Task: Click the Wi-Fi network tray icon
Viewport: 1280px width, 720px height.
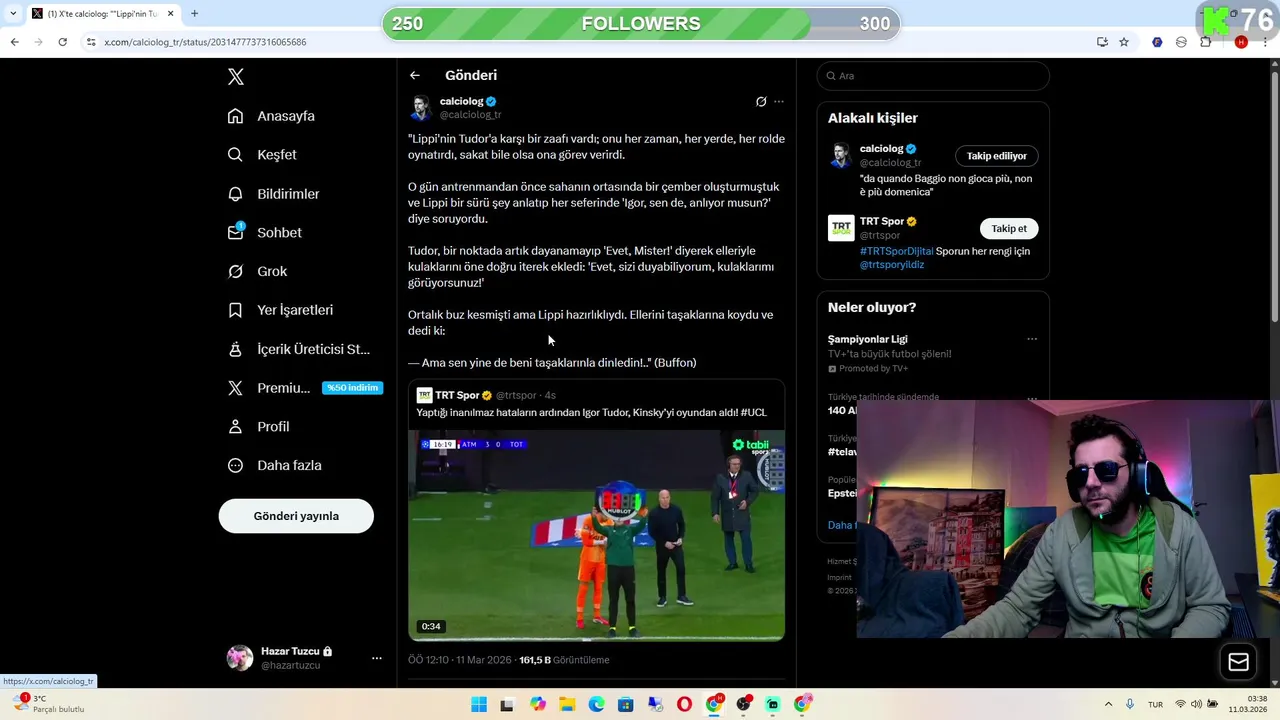Action: tap(1180, 705)
